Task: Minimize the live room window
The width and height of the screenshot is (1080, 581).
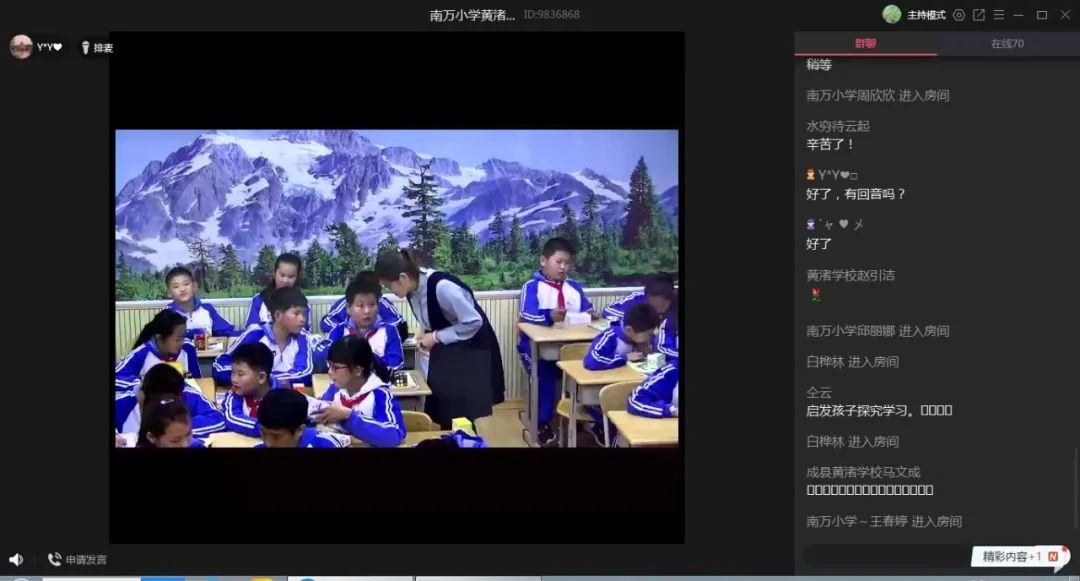Action: tap(1019, 15)
